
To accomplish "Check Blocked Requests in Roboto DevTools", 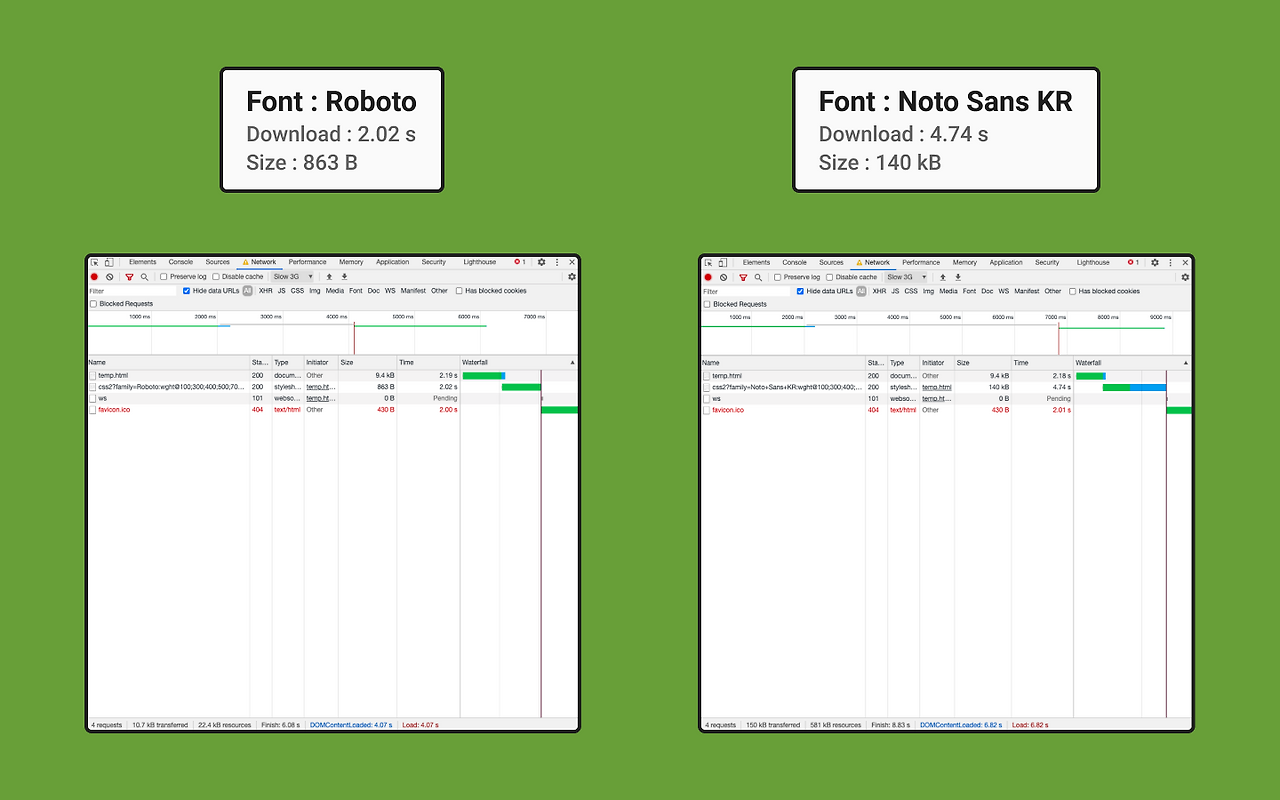I will pyautogui.click(x=94, y=304).
